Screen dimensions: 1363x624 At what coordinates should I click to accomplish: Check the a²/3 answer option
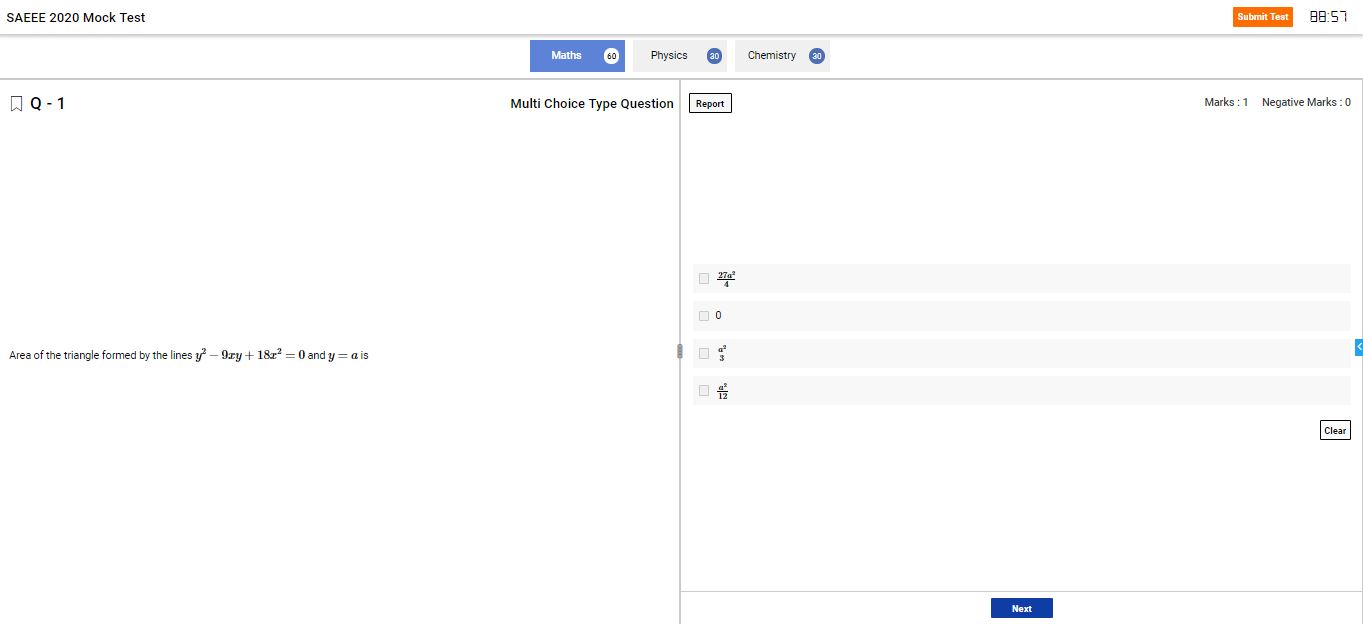click(704, 353)
